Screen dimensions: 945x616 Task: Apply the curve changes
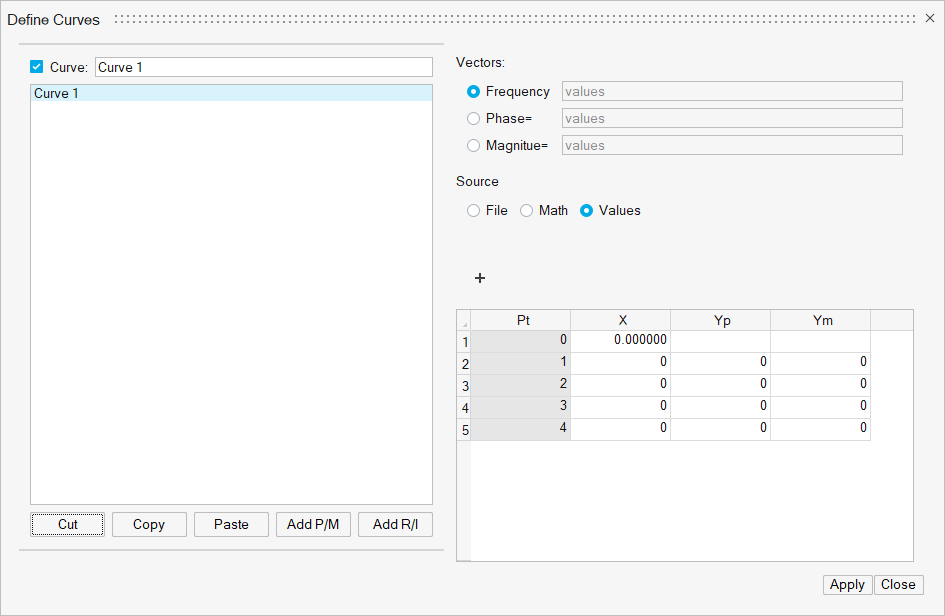click(x=847, y=585)
